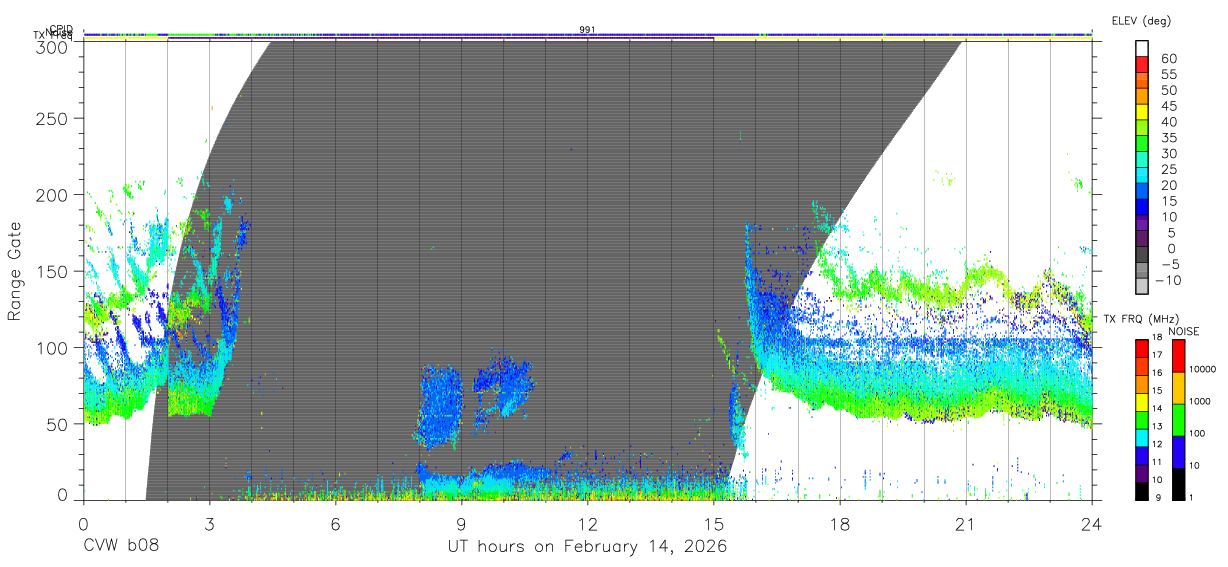Image resolution: width=1228 pixels, height=567 pixels.
Task: Click the 'NOISE' legend title
Action: (1186, 331)
